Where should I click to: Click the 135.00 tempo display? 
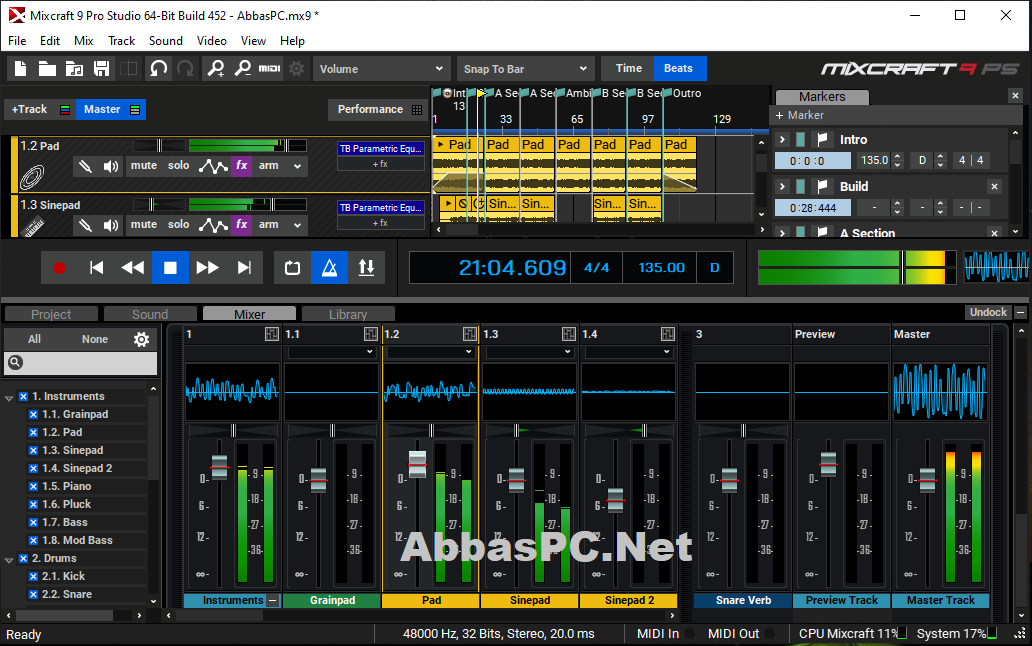tap(661, 268)
